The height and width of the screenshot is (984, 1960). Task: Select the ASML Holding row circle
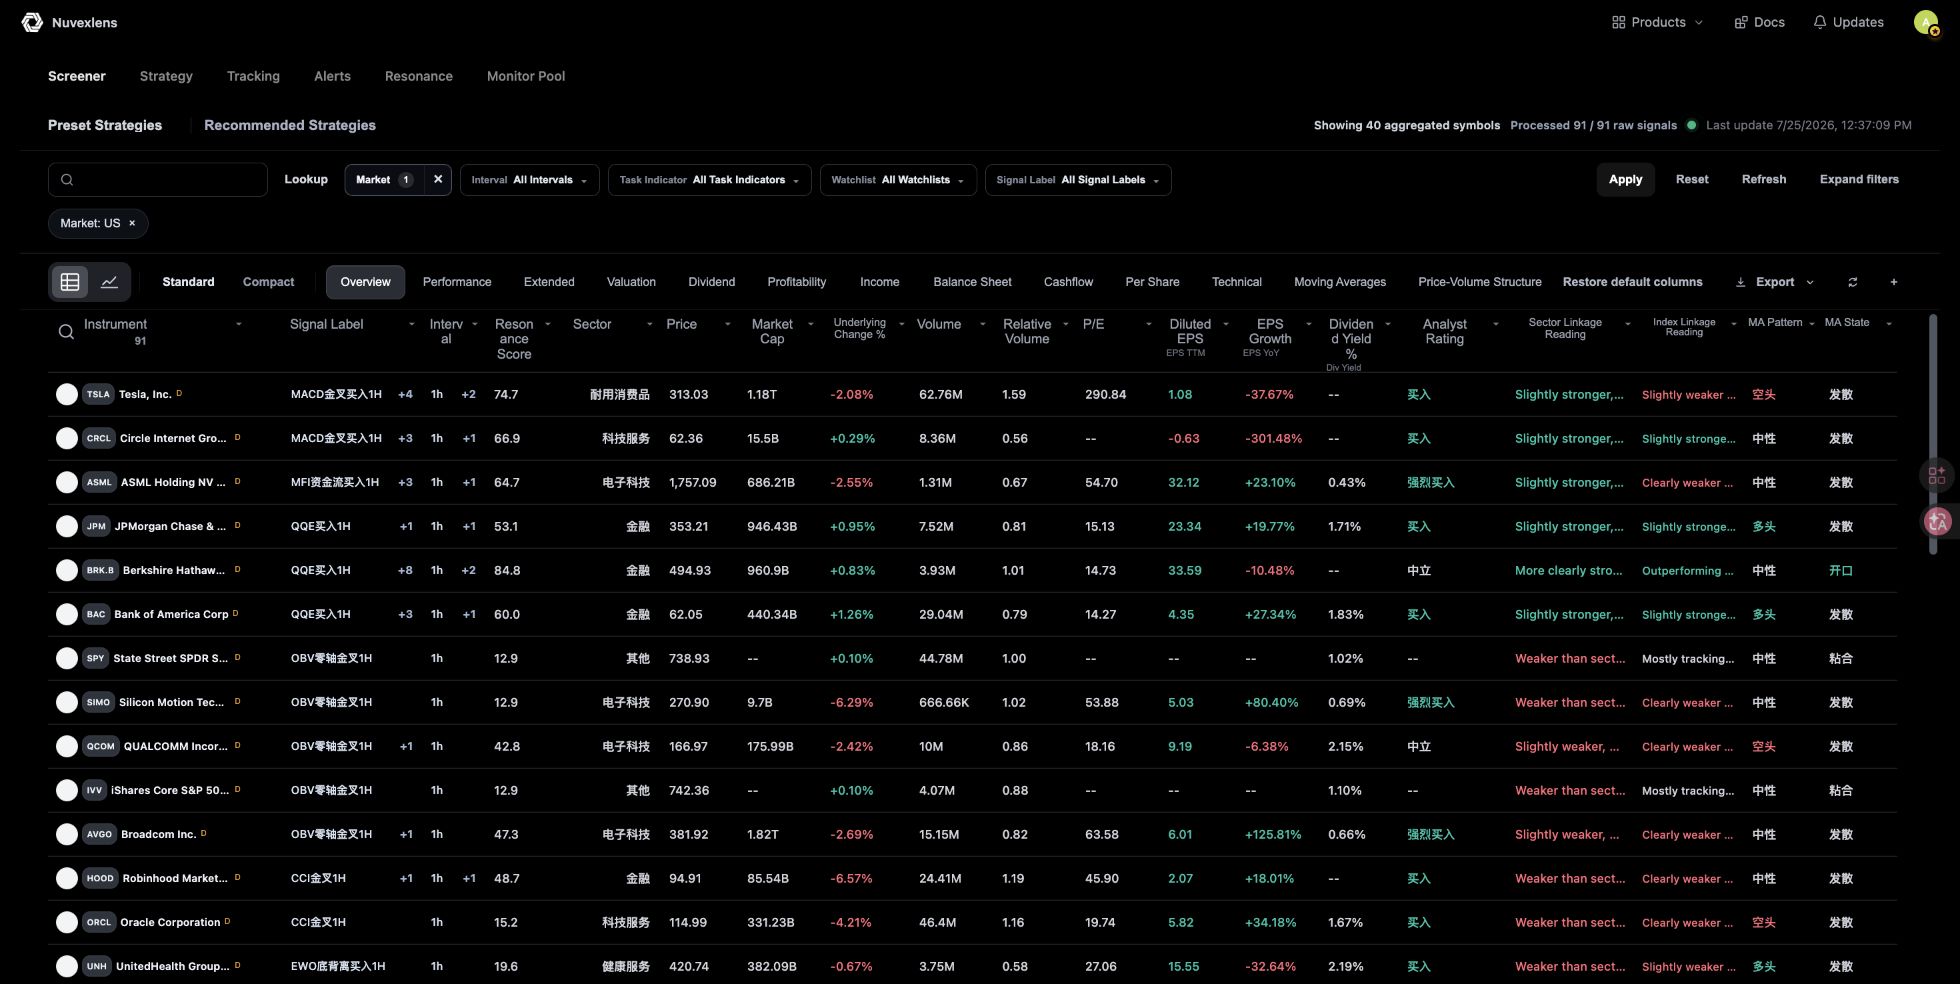67,482
